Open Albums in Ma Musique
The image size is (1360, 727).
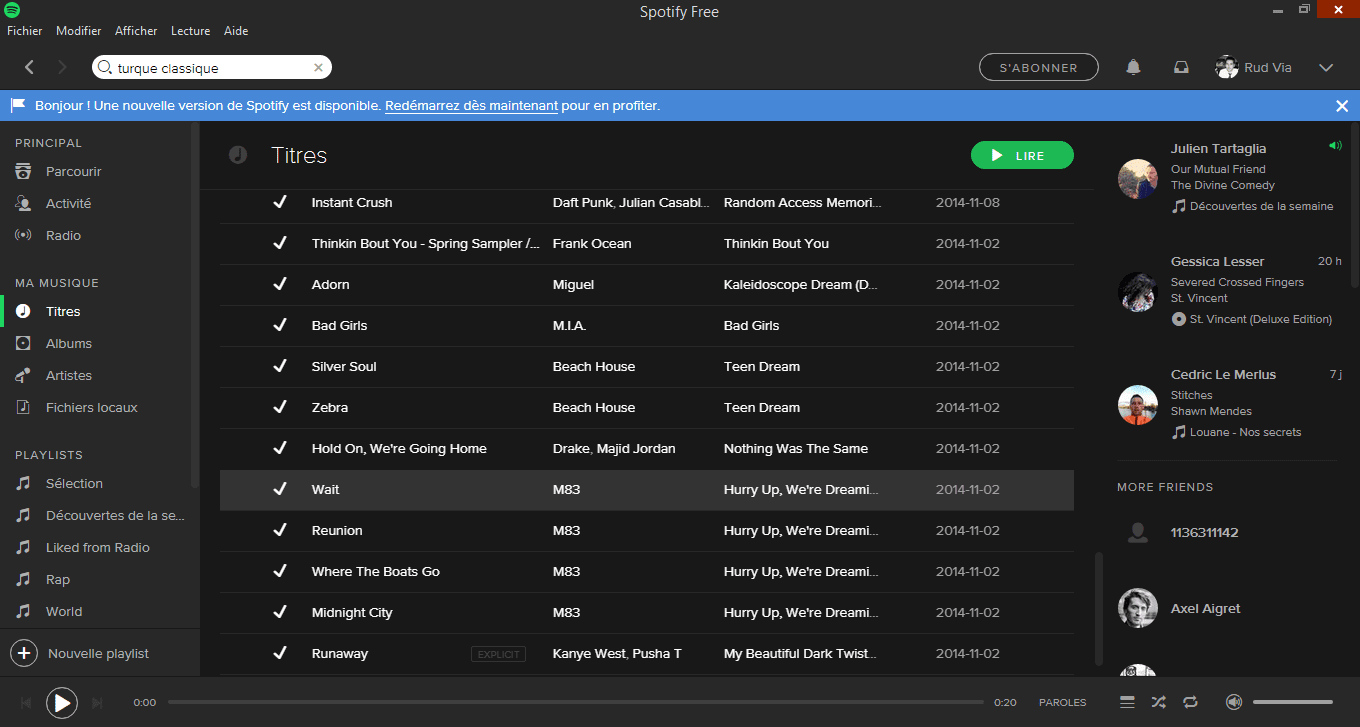coord(69,343)
